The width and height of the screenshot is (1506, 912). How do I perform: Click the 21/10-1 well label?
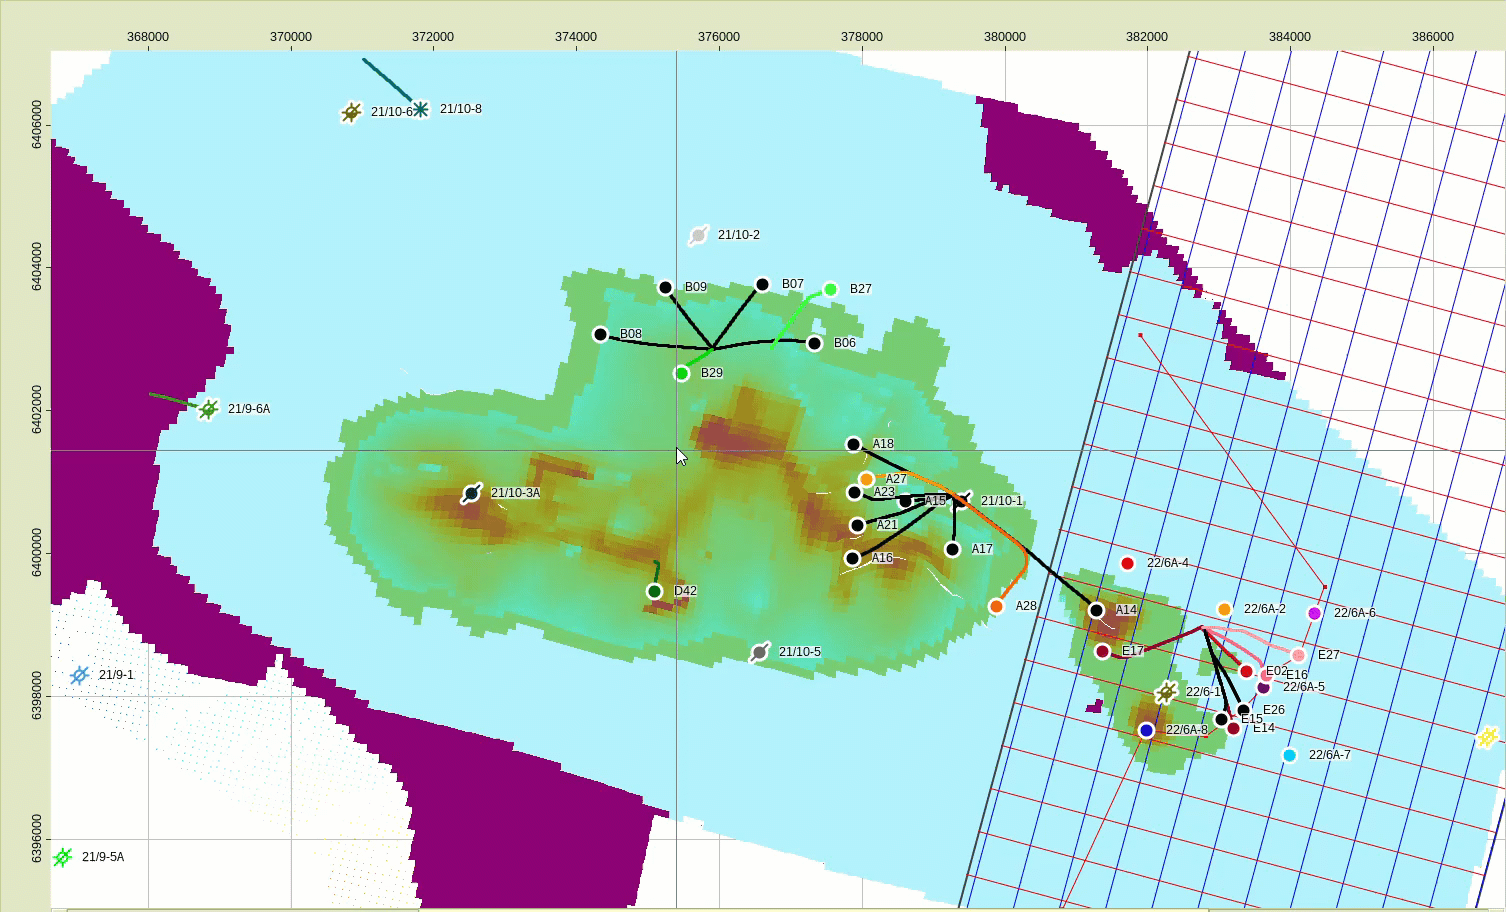pos(1002,501)
